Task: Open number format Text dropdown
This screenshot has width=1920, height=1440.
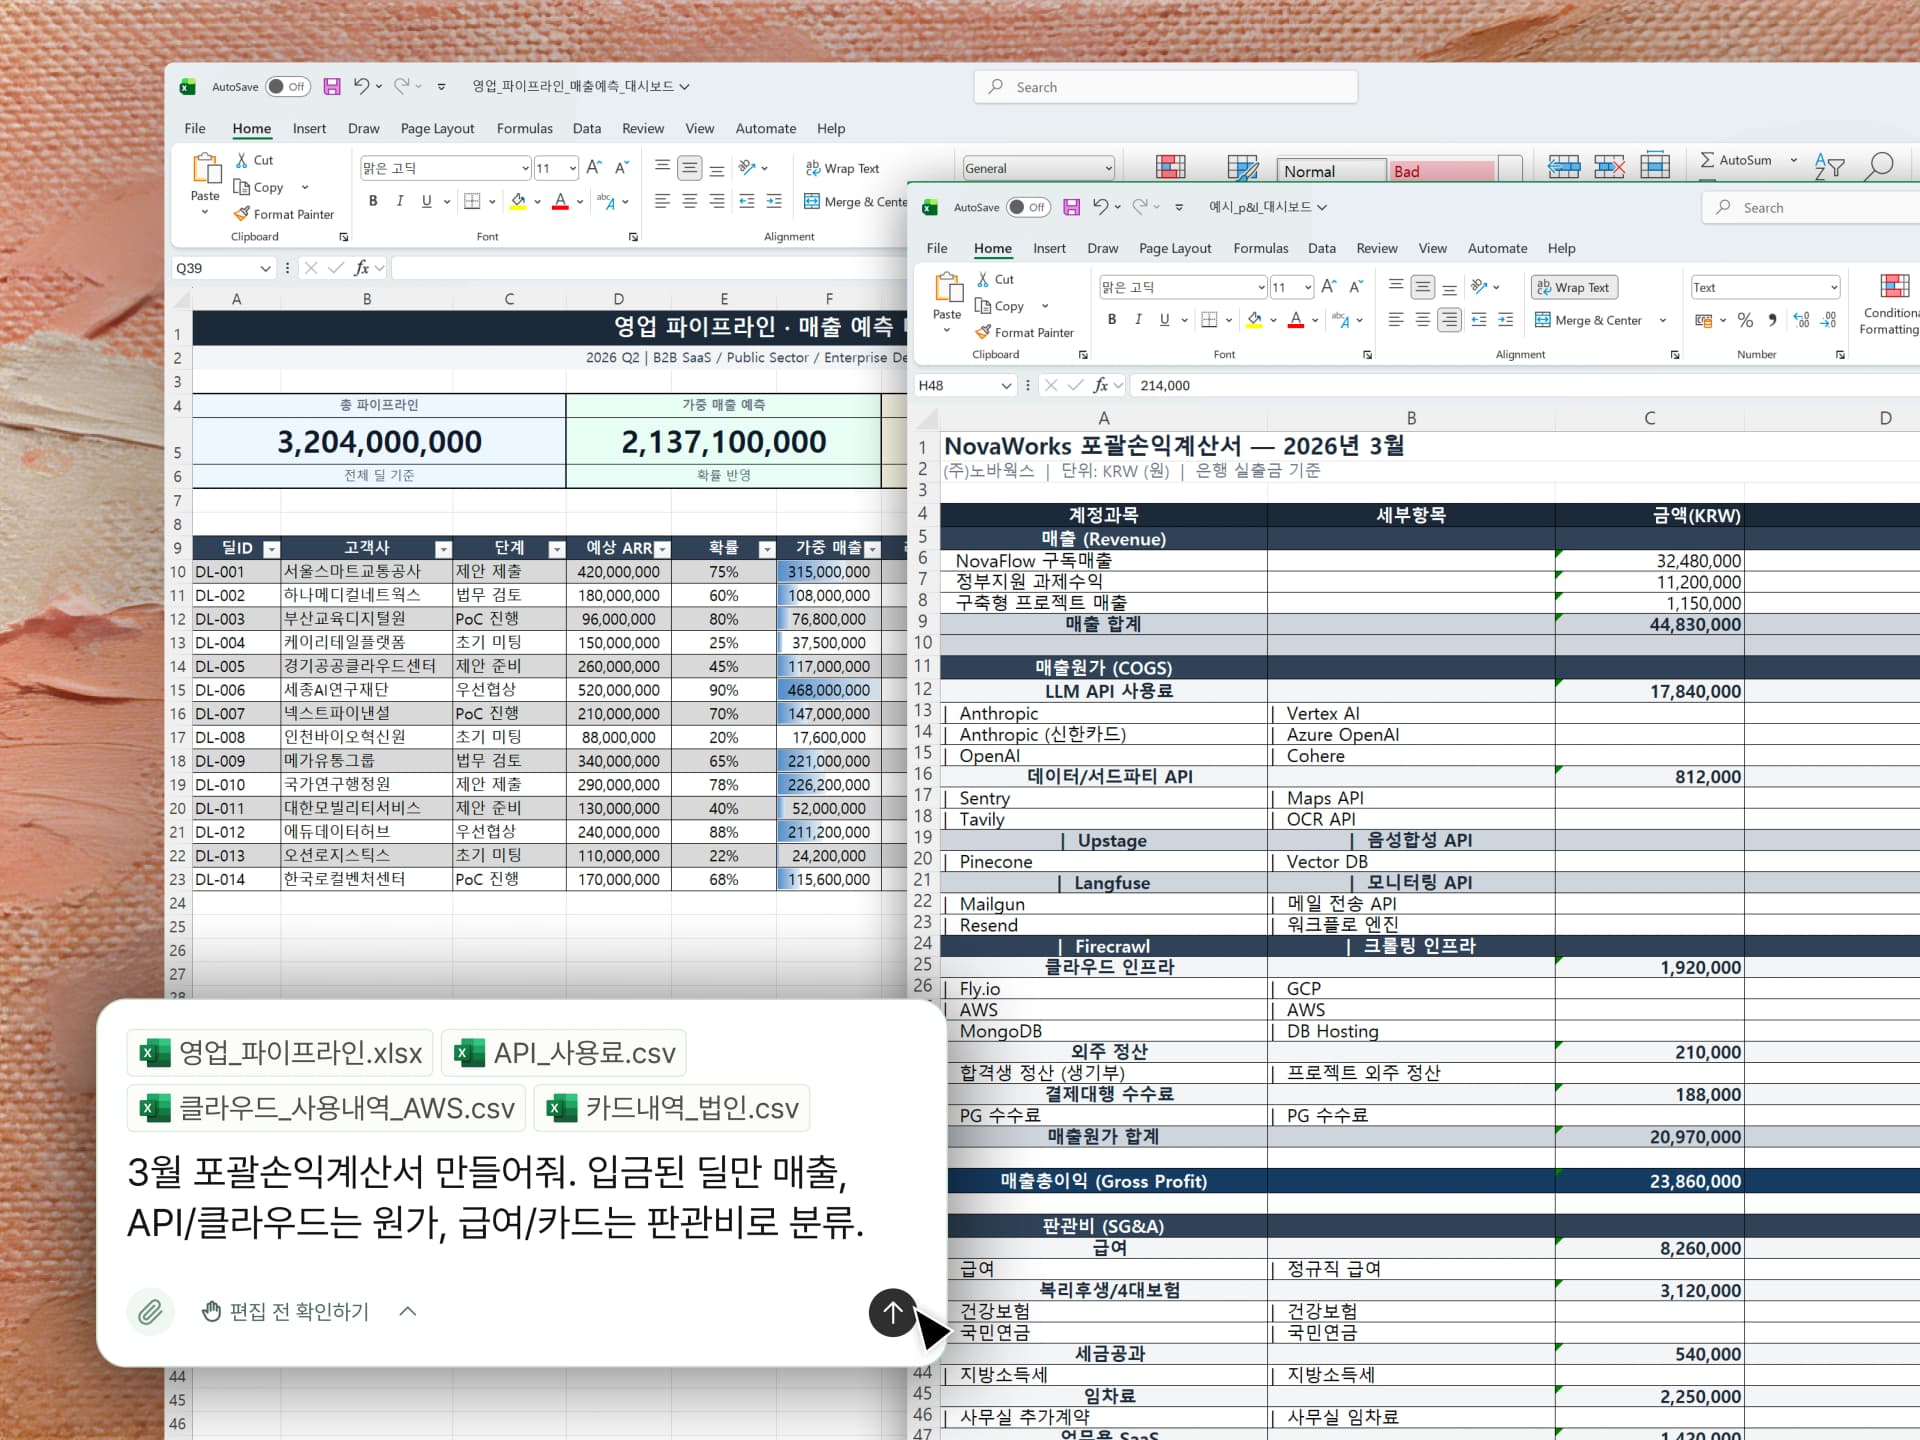Action: click(x=1833, y=288)
